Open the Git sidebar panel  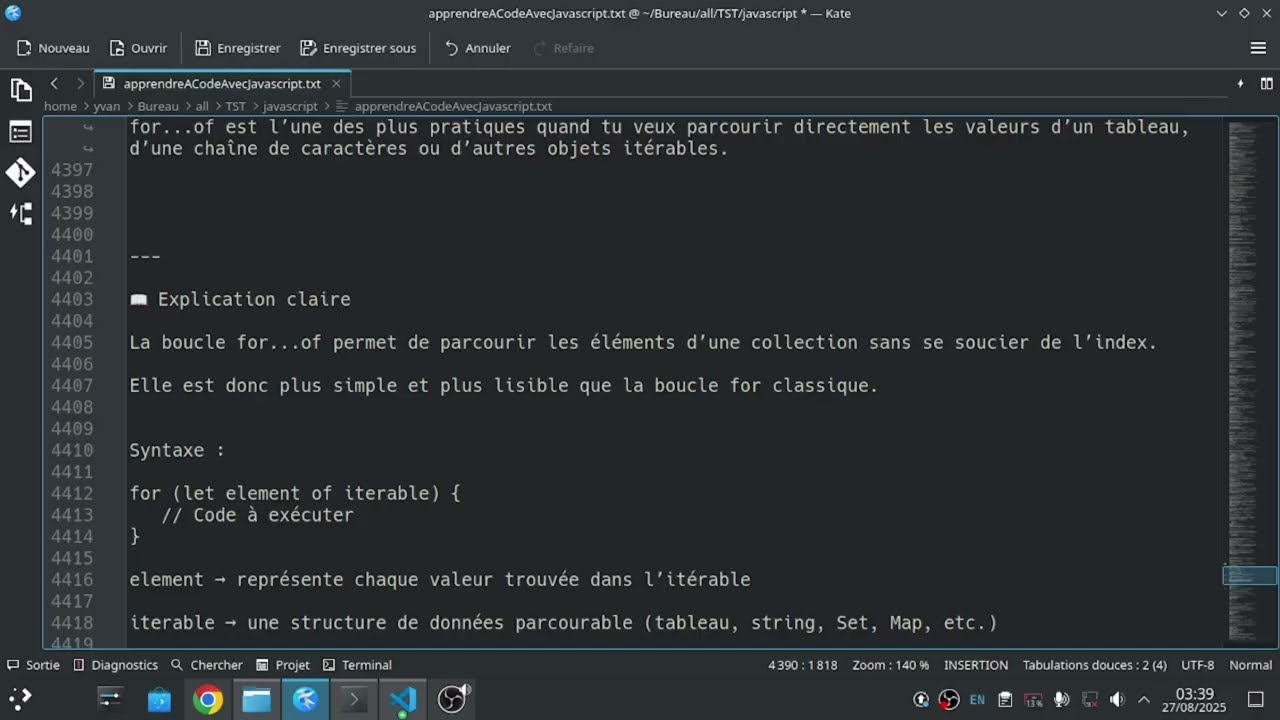(x=21, y=173)
